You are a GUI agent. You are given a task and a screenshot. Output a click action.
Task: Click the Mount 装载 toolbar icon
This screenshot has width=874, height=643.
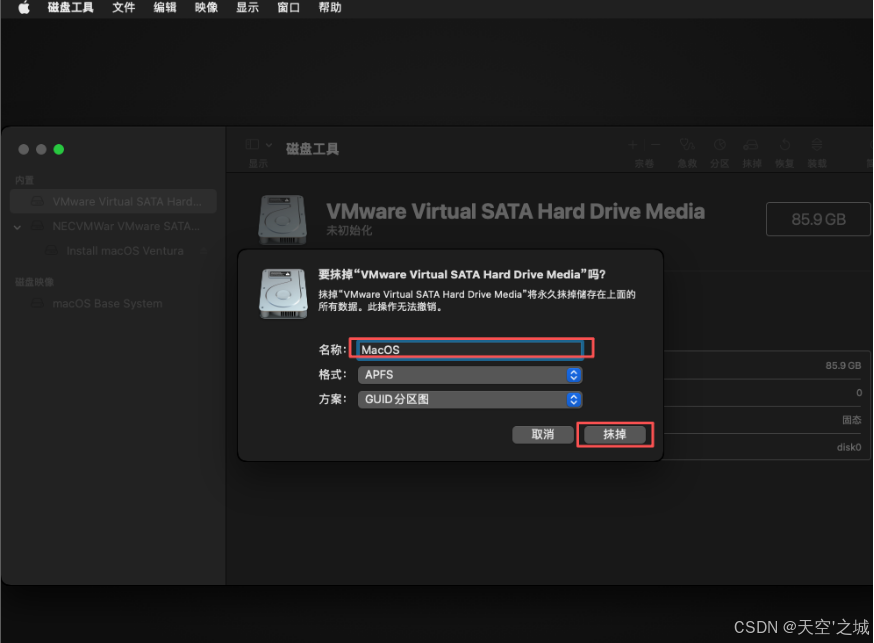coord(817,145)
